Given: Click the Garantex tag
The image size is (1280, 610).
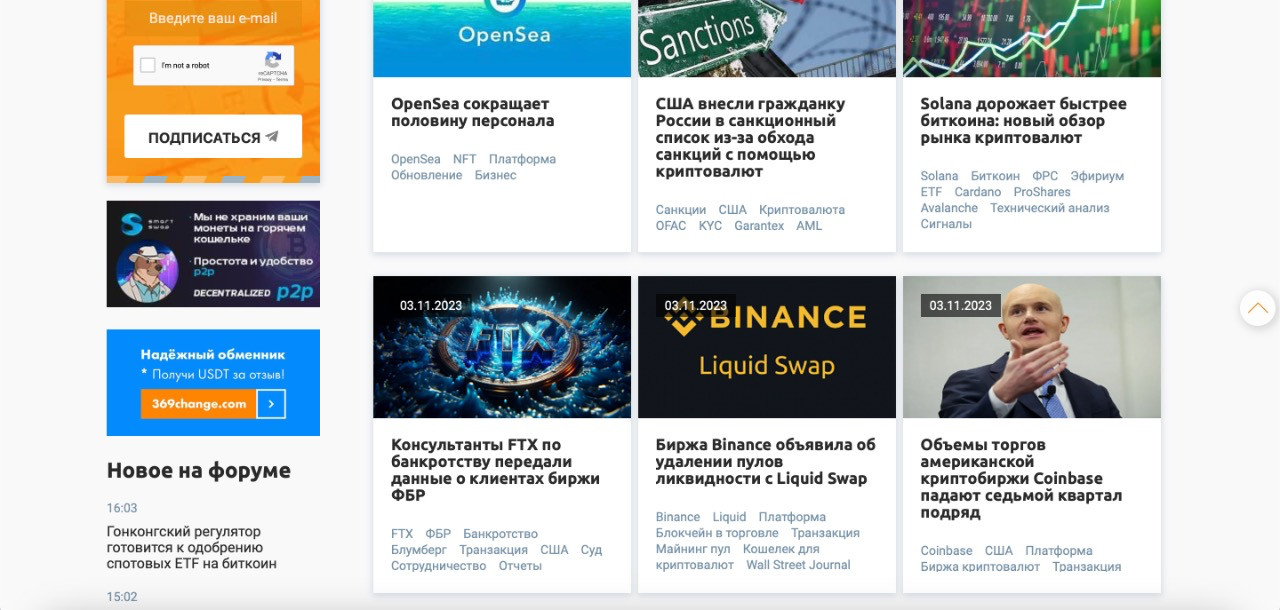Looking at the screenshot, I should (x=759, y=226).
